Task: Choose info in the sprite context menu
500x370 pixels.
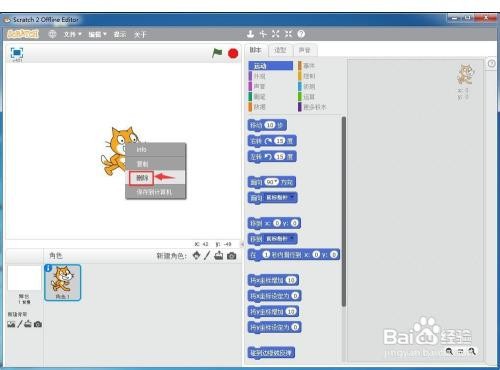Action: [156, 150]
